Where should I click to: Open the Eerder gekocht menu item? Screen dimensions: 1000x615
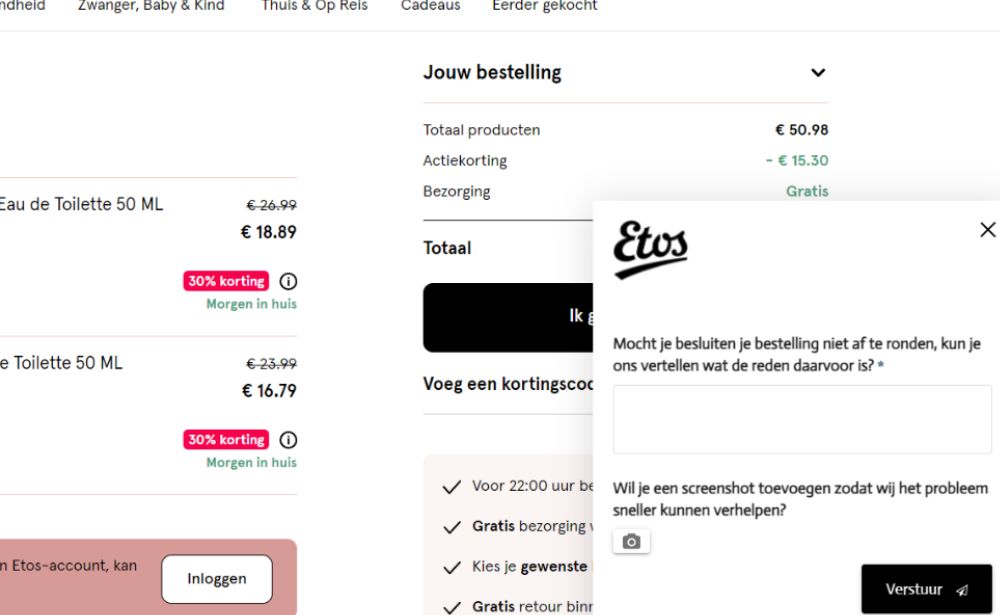tap(544, 6)
